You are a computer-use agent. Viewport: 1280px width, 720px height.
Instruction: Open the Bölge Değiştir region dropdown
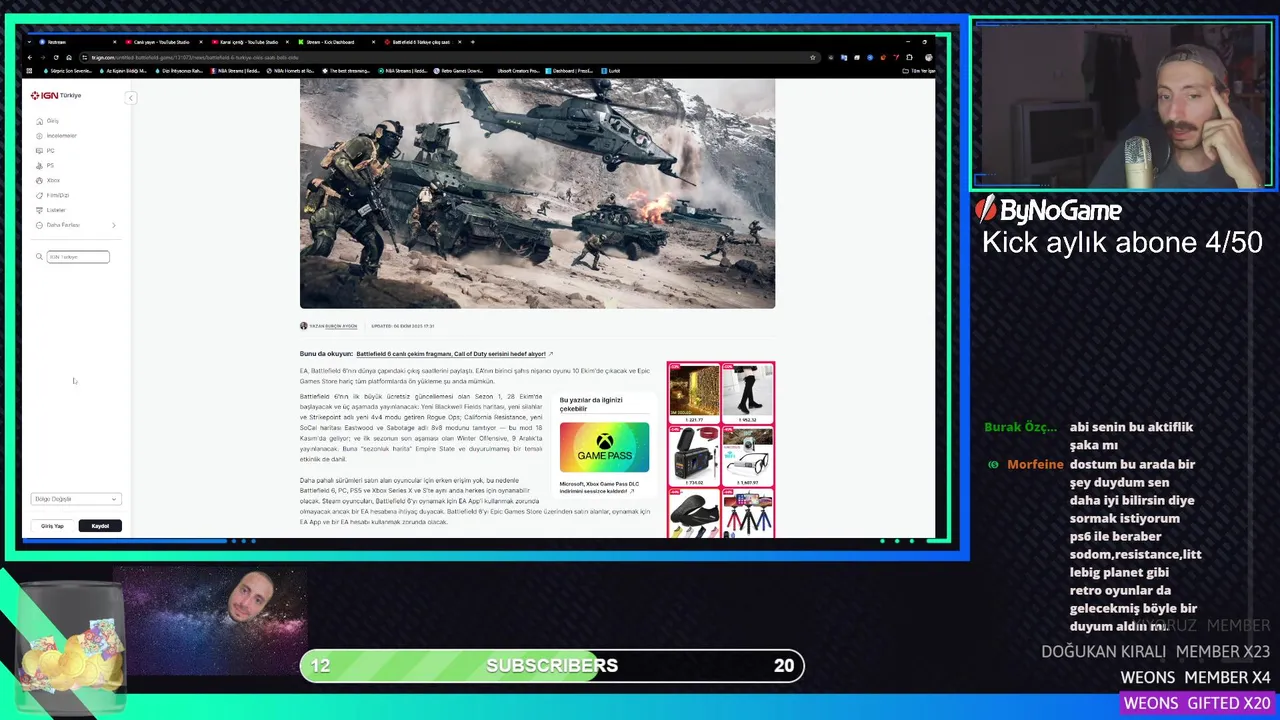[x=76, y=499]
